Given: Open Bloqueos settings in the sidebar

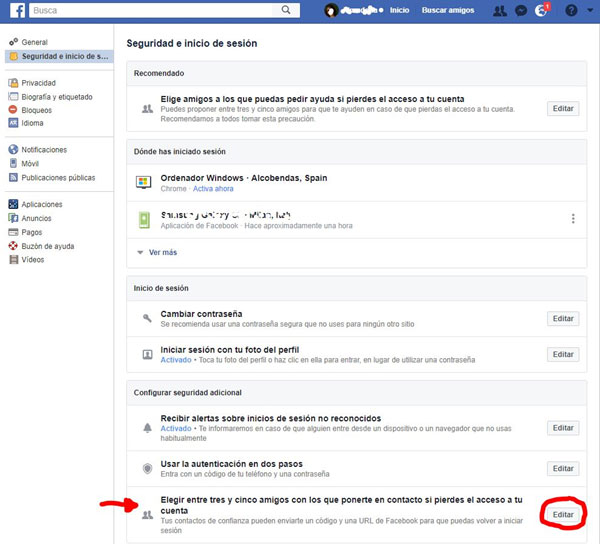Looking at the screenshot, I should tap(36, 110).
